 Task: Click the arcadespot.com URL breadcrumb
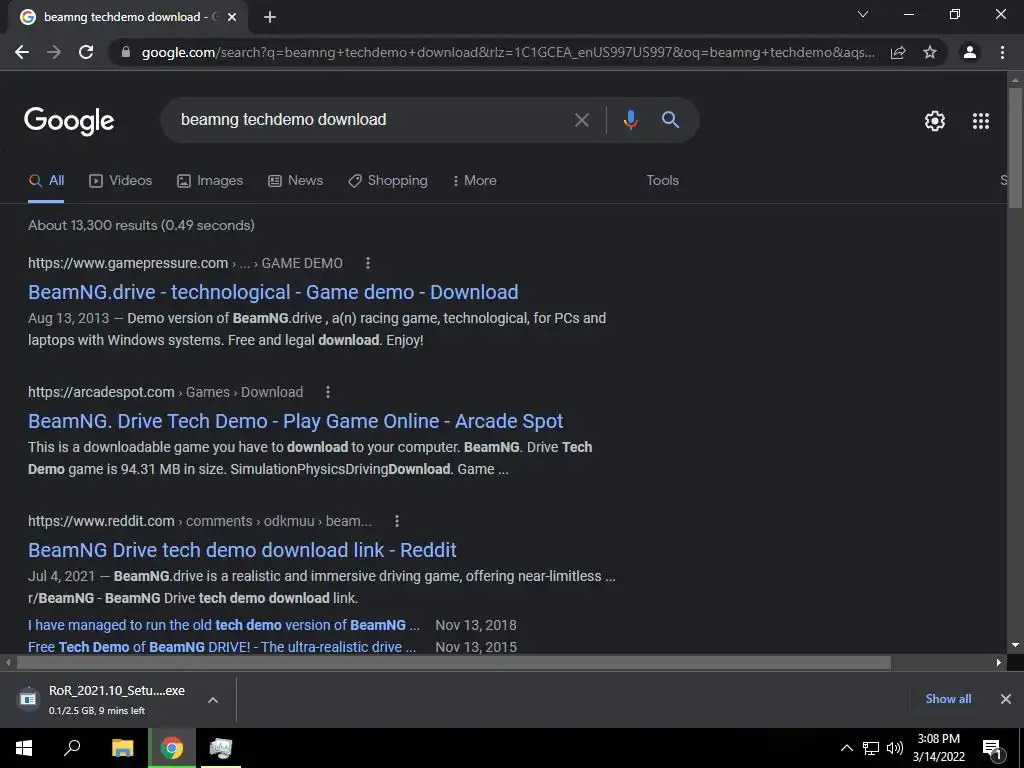(x=165, y=392)
